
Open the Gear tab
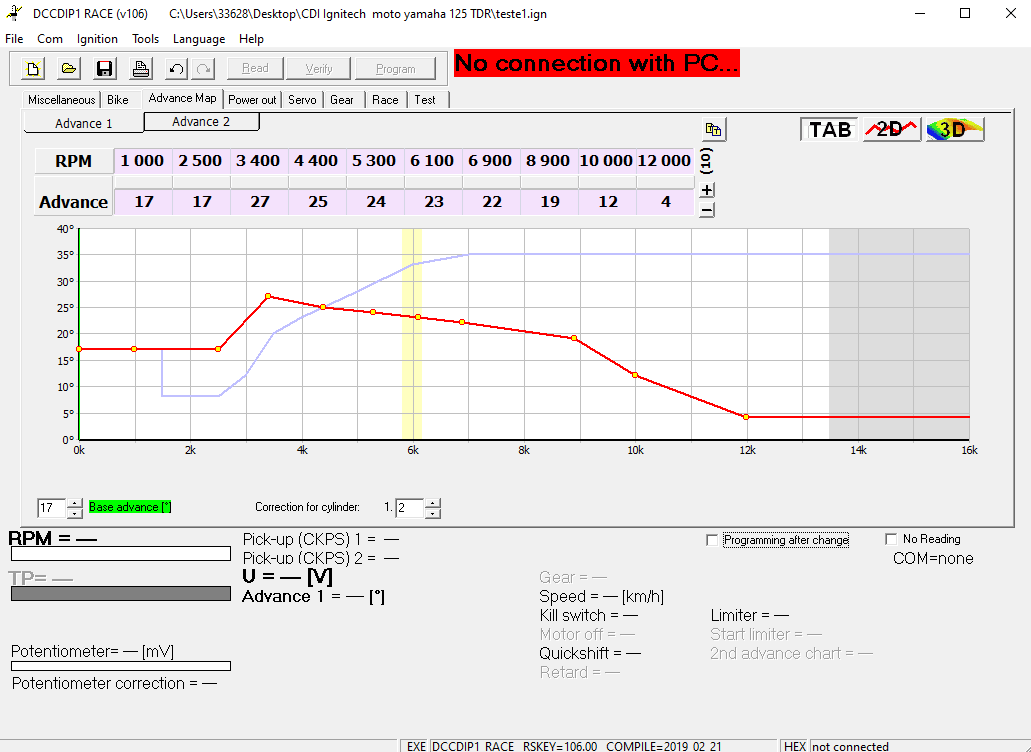(342, 100)
